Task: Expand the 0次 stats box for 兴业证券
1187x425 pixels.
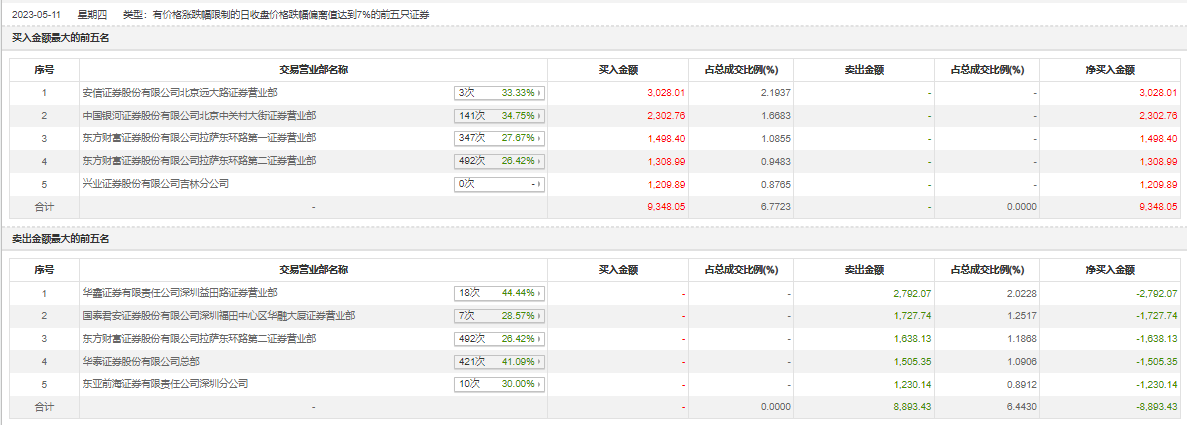Action: 500,184
